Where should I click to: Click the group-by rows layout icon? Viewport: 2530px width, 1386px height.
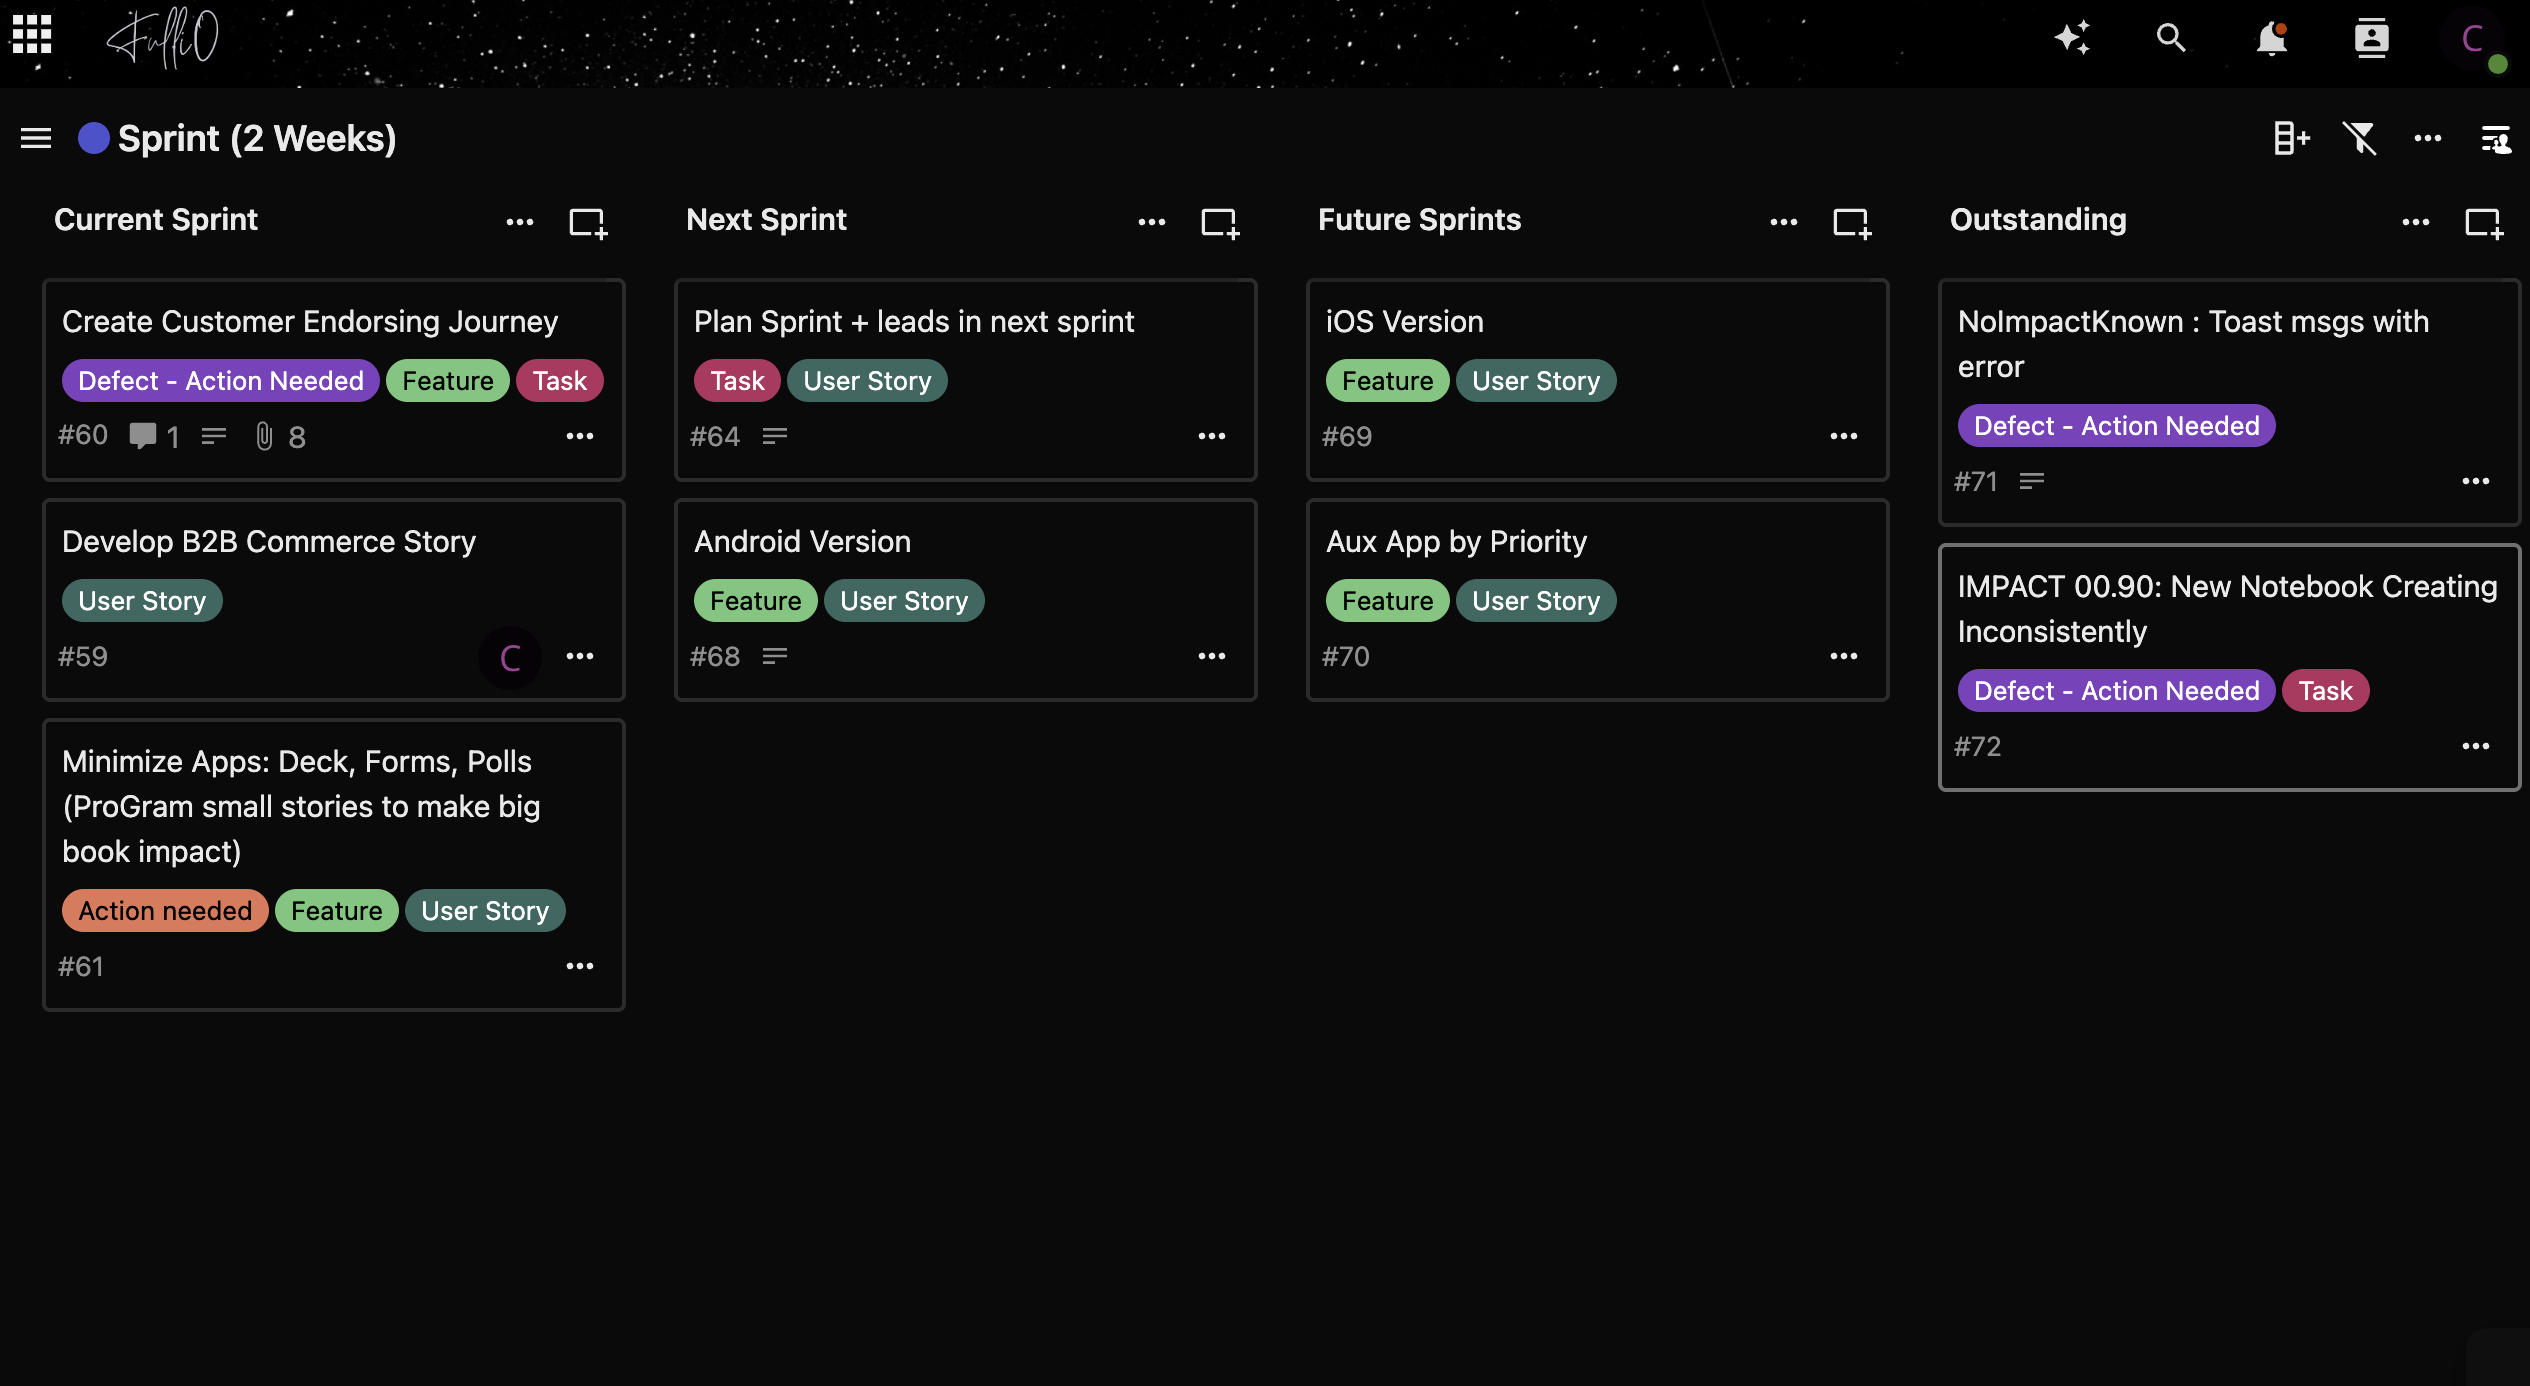tap(2496, 138)
